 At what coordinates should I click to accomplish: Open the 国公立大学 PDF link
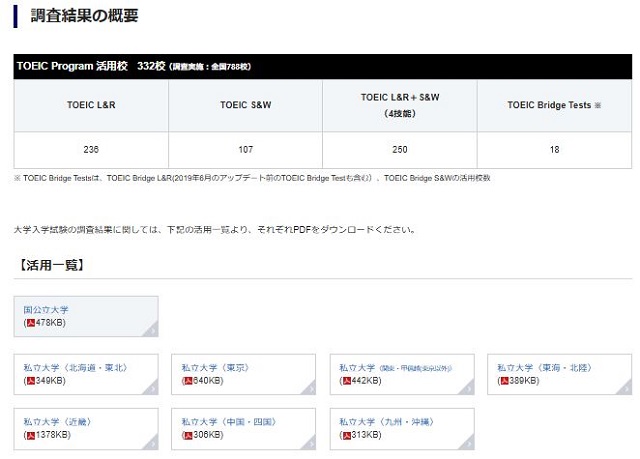click(x=46, y=310)
